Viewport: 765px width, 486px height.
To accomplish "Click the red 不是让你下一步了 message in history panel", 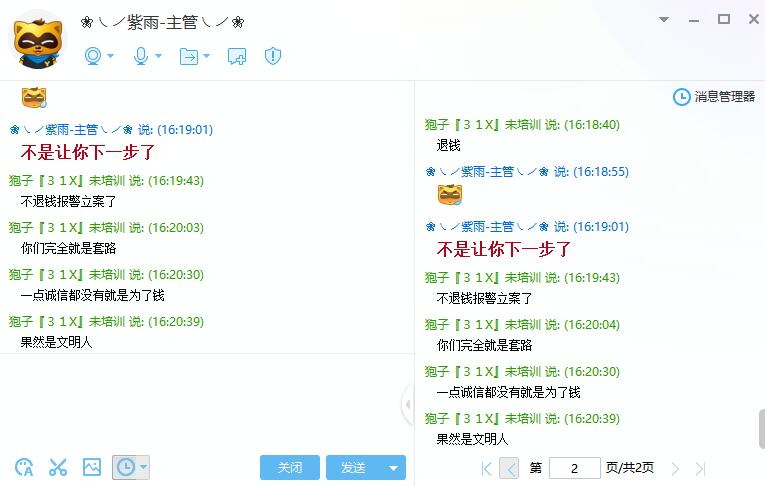I will click(x=504, y=249).
